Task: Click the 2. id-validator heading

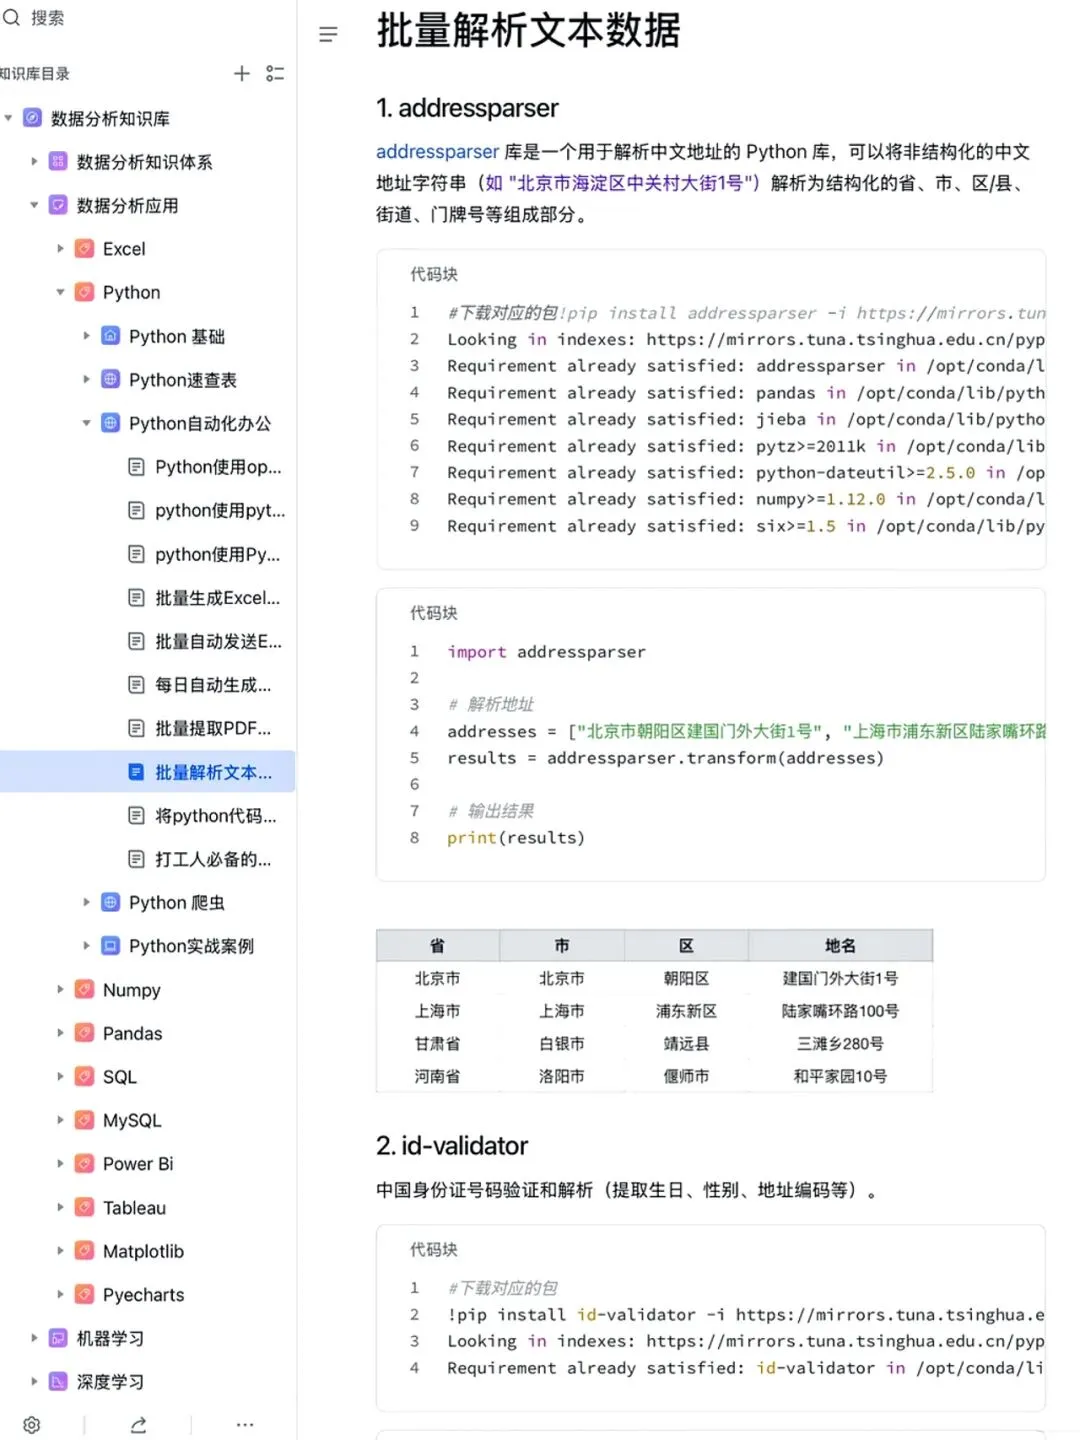Action: coord(451,1145)
